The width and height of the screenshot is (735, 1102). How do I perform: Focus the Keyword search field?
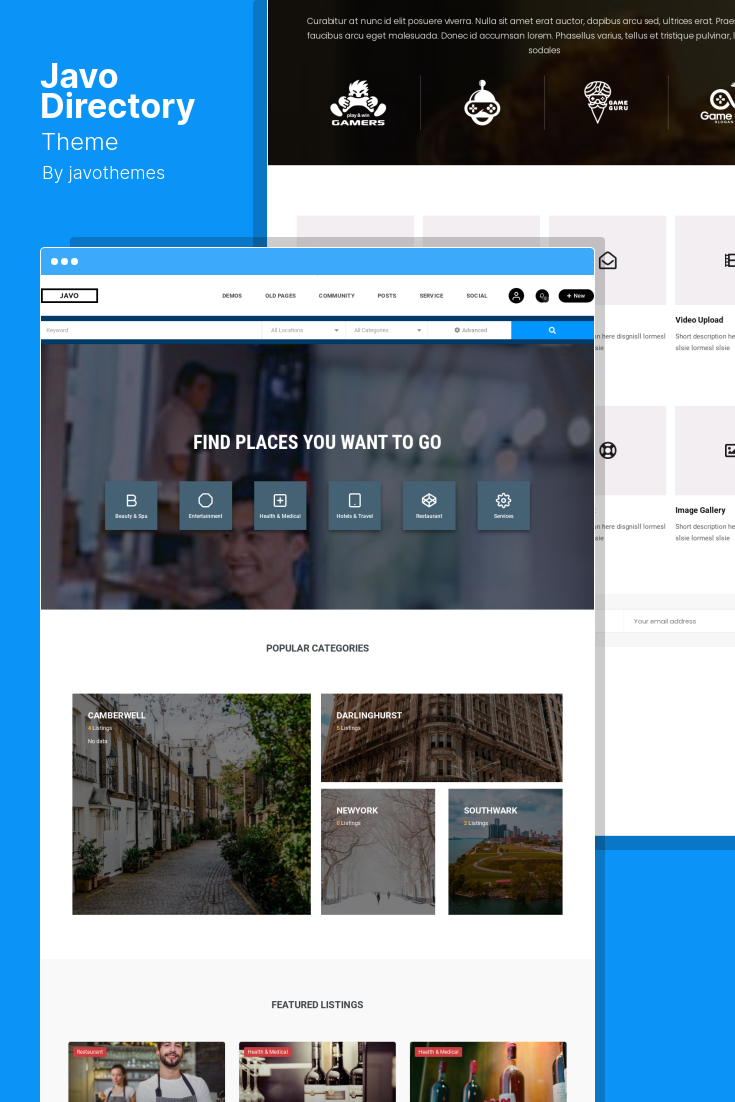151,330
